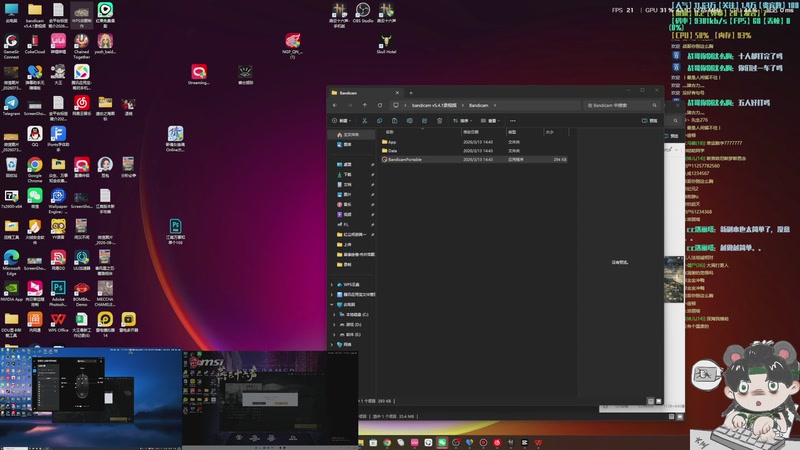Viewport: 800px width, 450px height.
Task: Open the New item dropdown in Explorer
Action: 341,121
